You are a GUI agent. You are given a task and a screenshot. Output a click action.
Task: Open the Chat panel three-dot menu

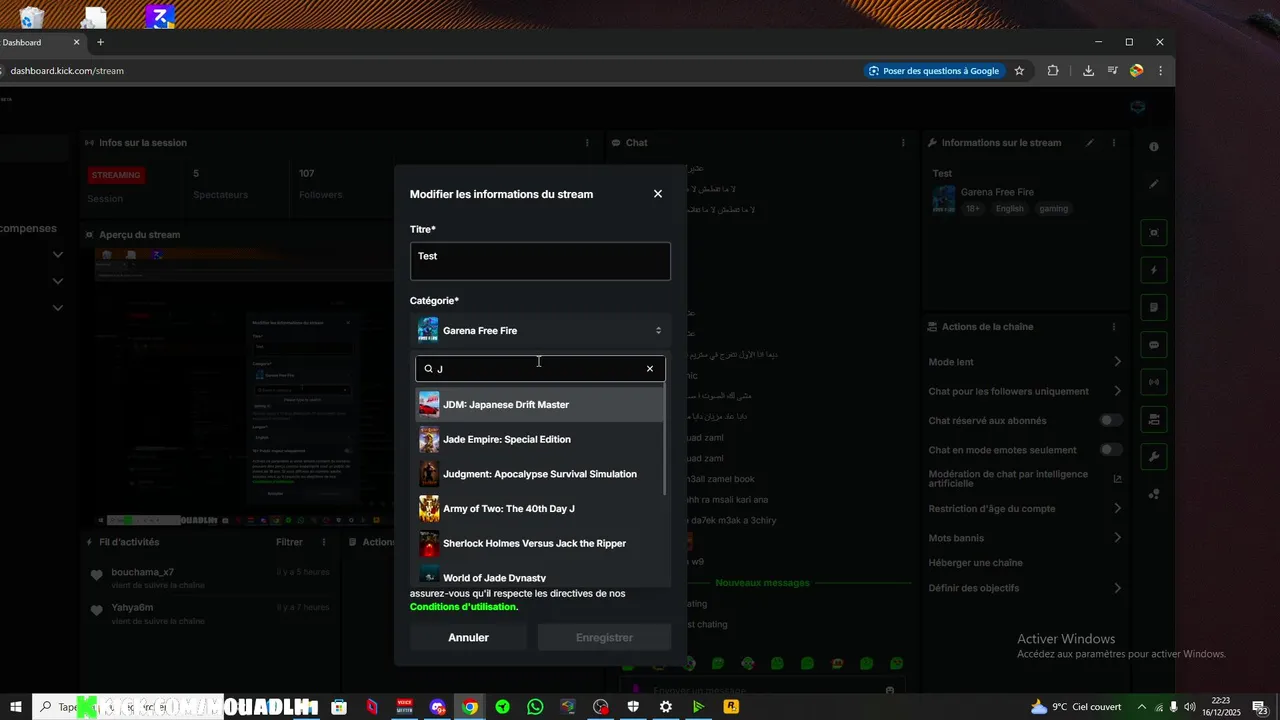point(903,143)
